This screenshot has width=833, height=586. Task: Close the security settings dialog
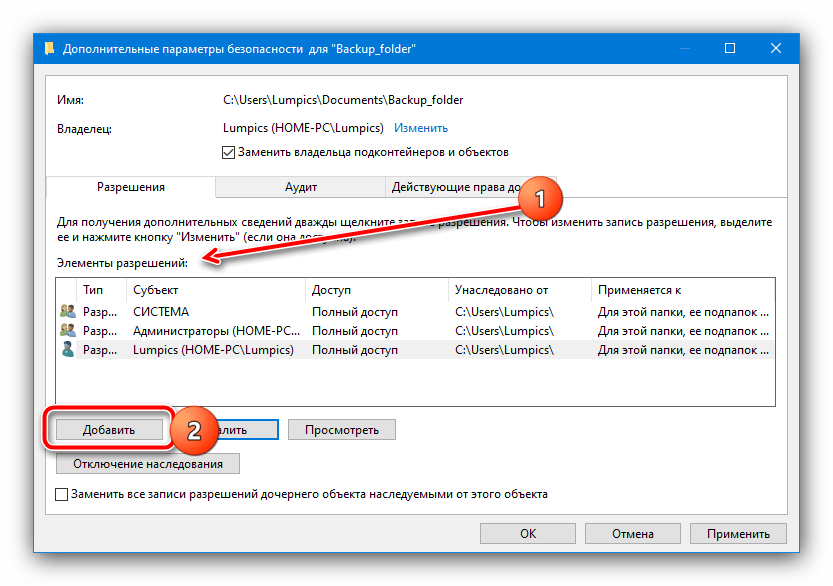pyautogui.click(x=776, y=47)
